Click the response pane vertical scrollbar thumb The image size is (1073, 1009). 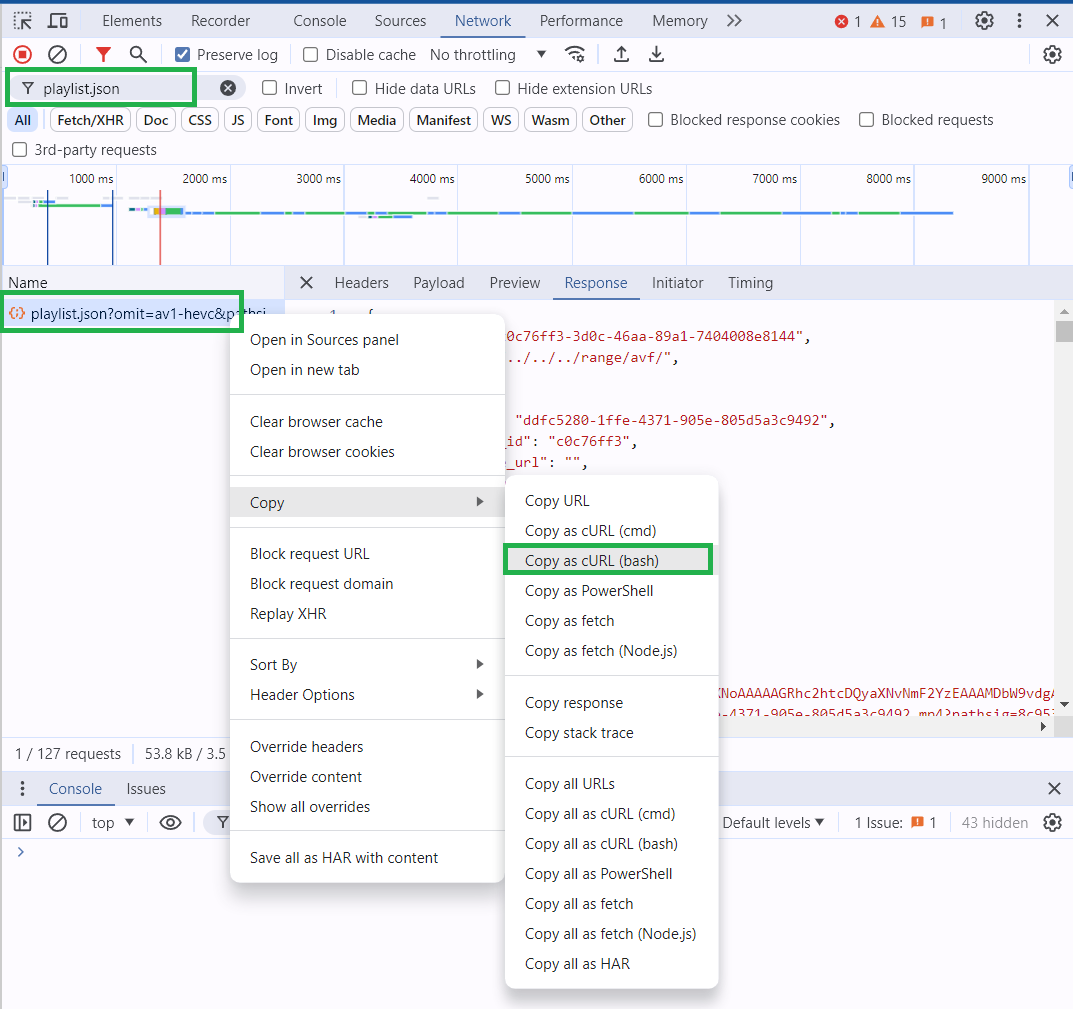[1064, 332]
